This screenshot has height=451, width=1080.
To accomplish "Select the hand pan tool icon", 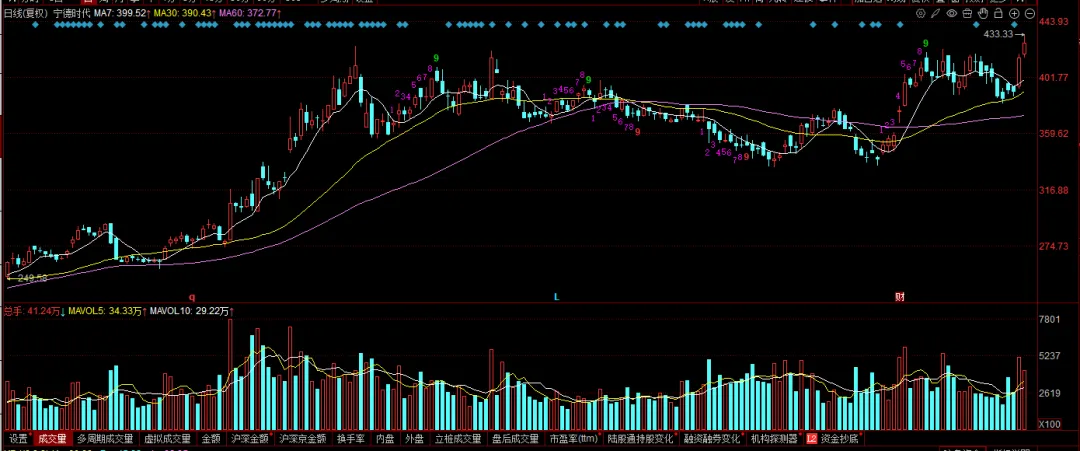I will tap(983, 13).
